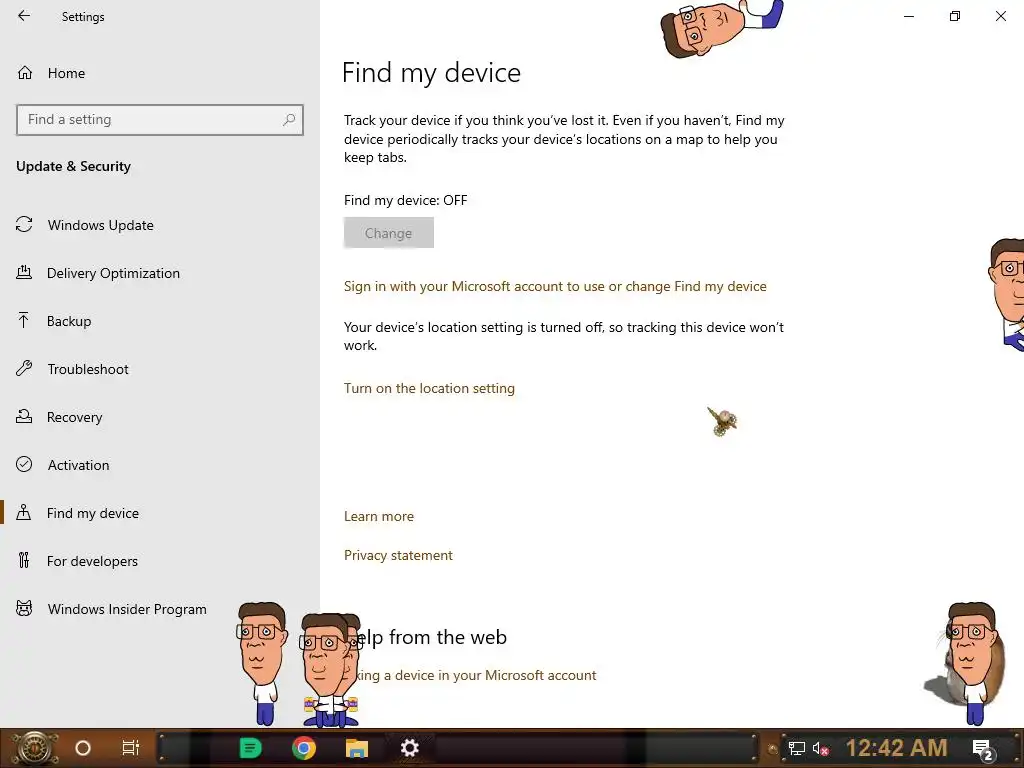Open For developers settings

[77, 561]
